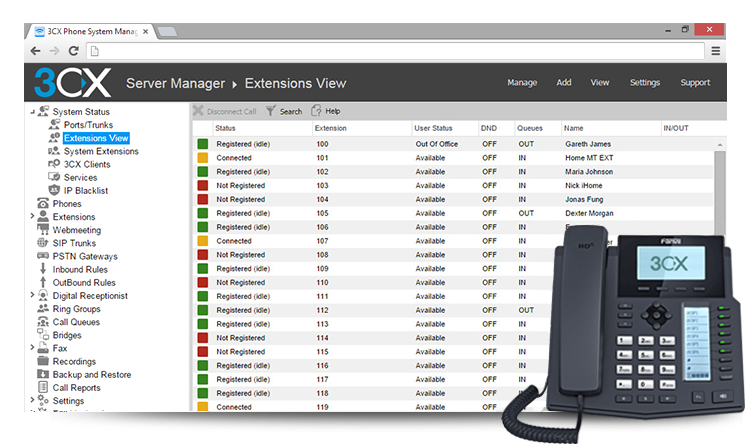Screen dimensions: 747x447
Task: Click the Call Queues icon
Action: click(43, 322)
